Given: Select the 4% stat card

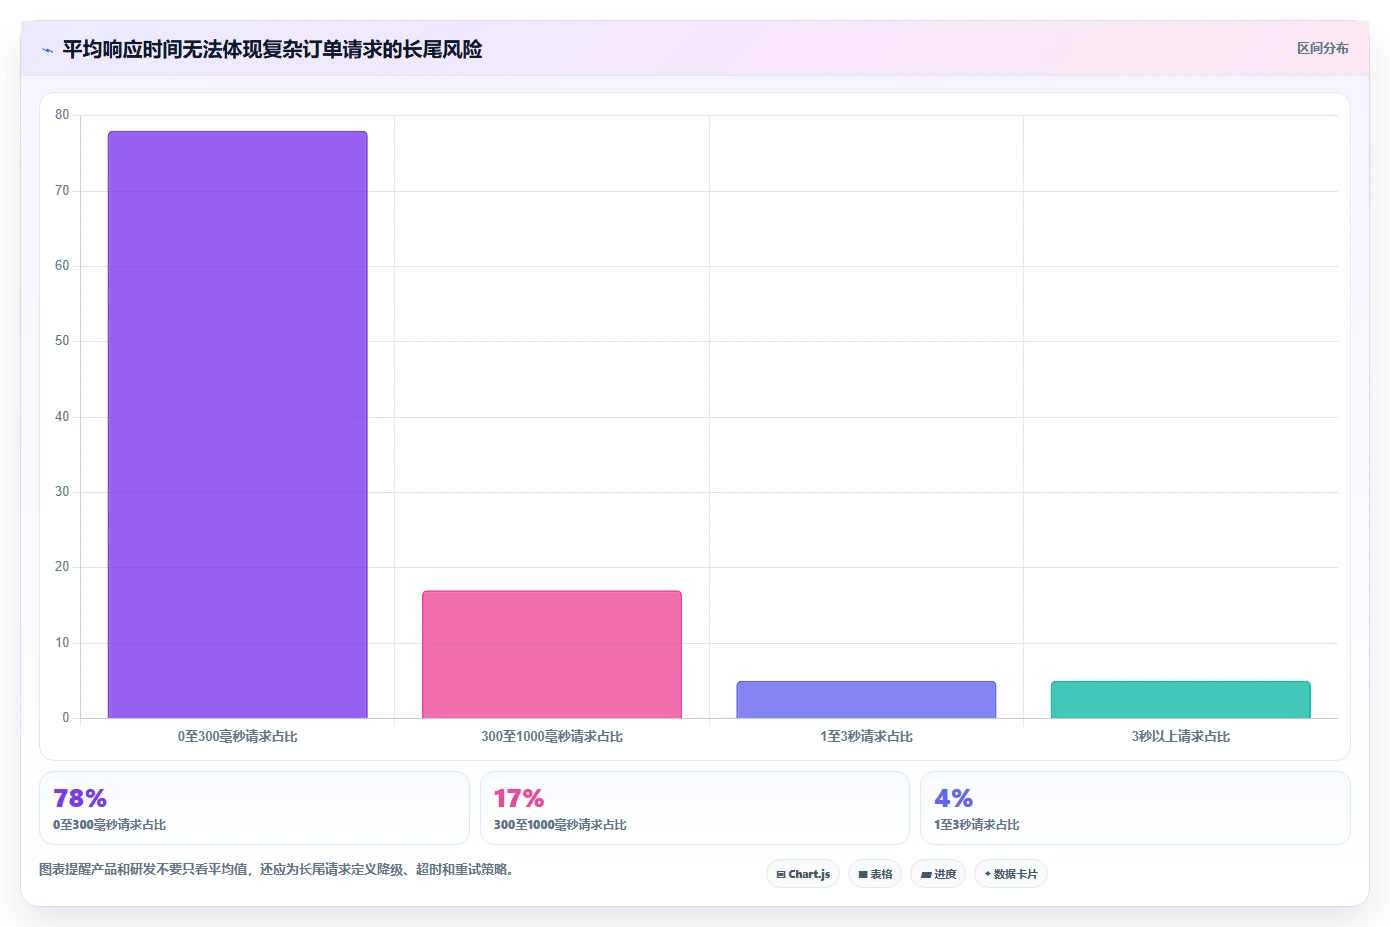Looking at the screenshot, I should click(x=1135, y=808).
